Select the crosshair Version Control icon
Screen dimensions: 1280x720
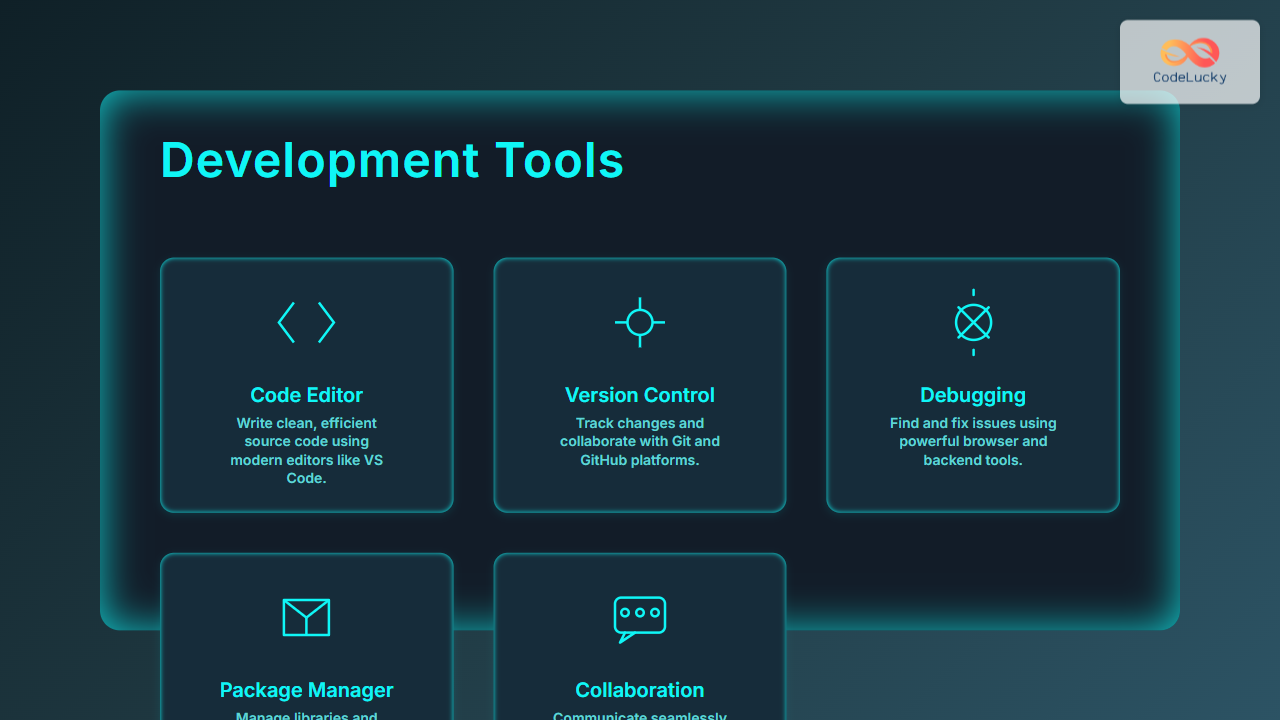click(x=640, y=322)
